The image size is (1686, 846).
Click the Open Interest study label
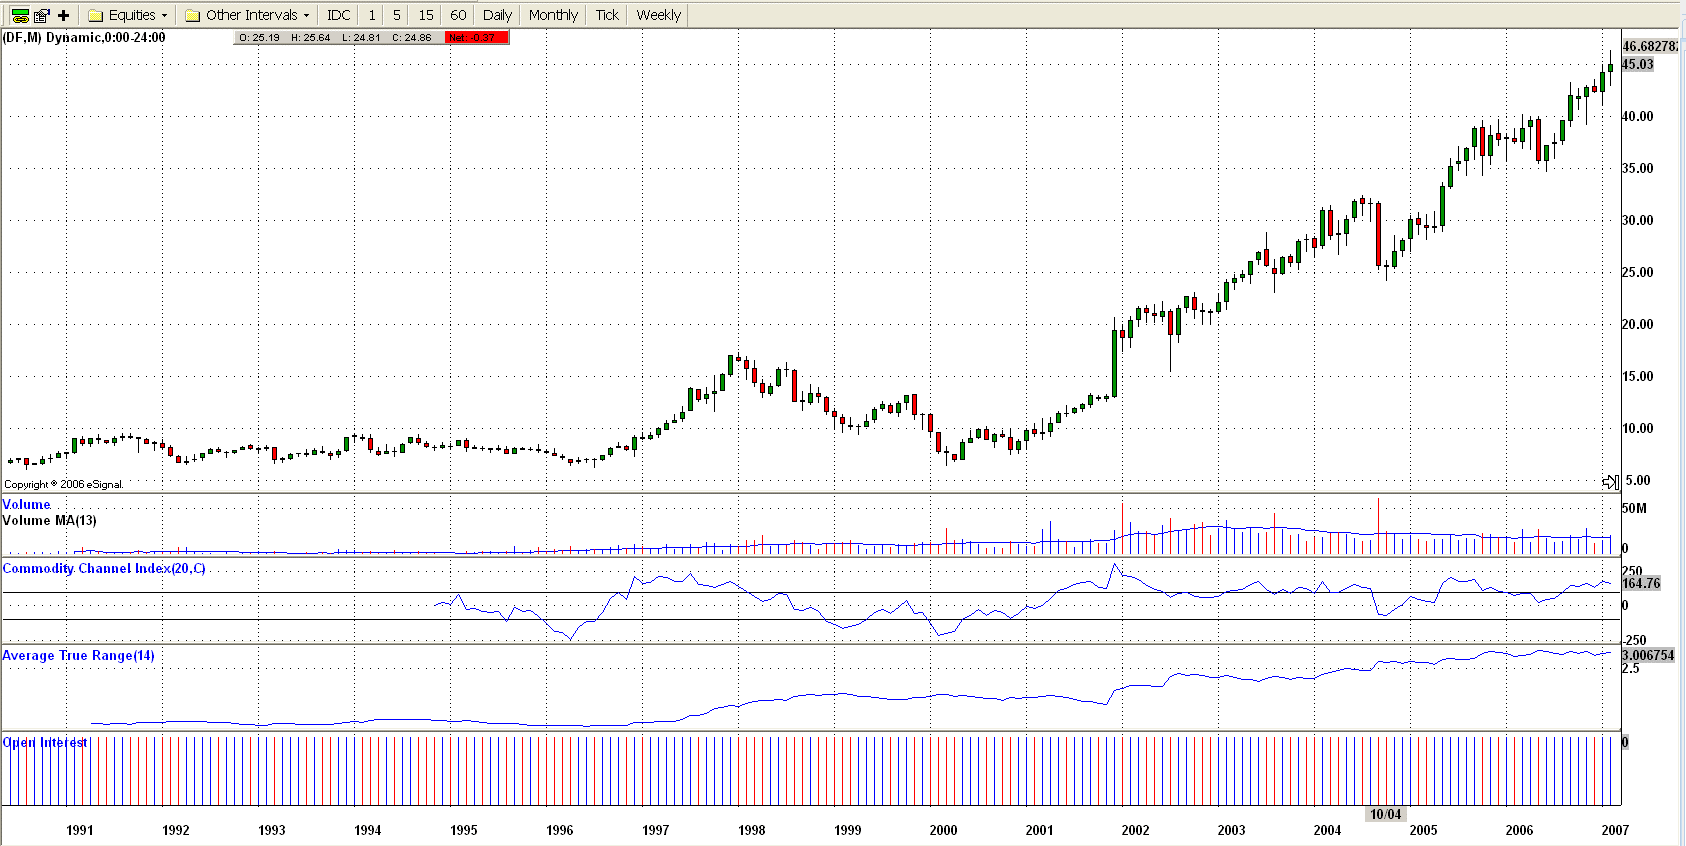45,742
